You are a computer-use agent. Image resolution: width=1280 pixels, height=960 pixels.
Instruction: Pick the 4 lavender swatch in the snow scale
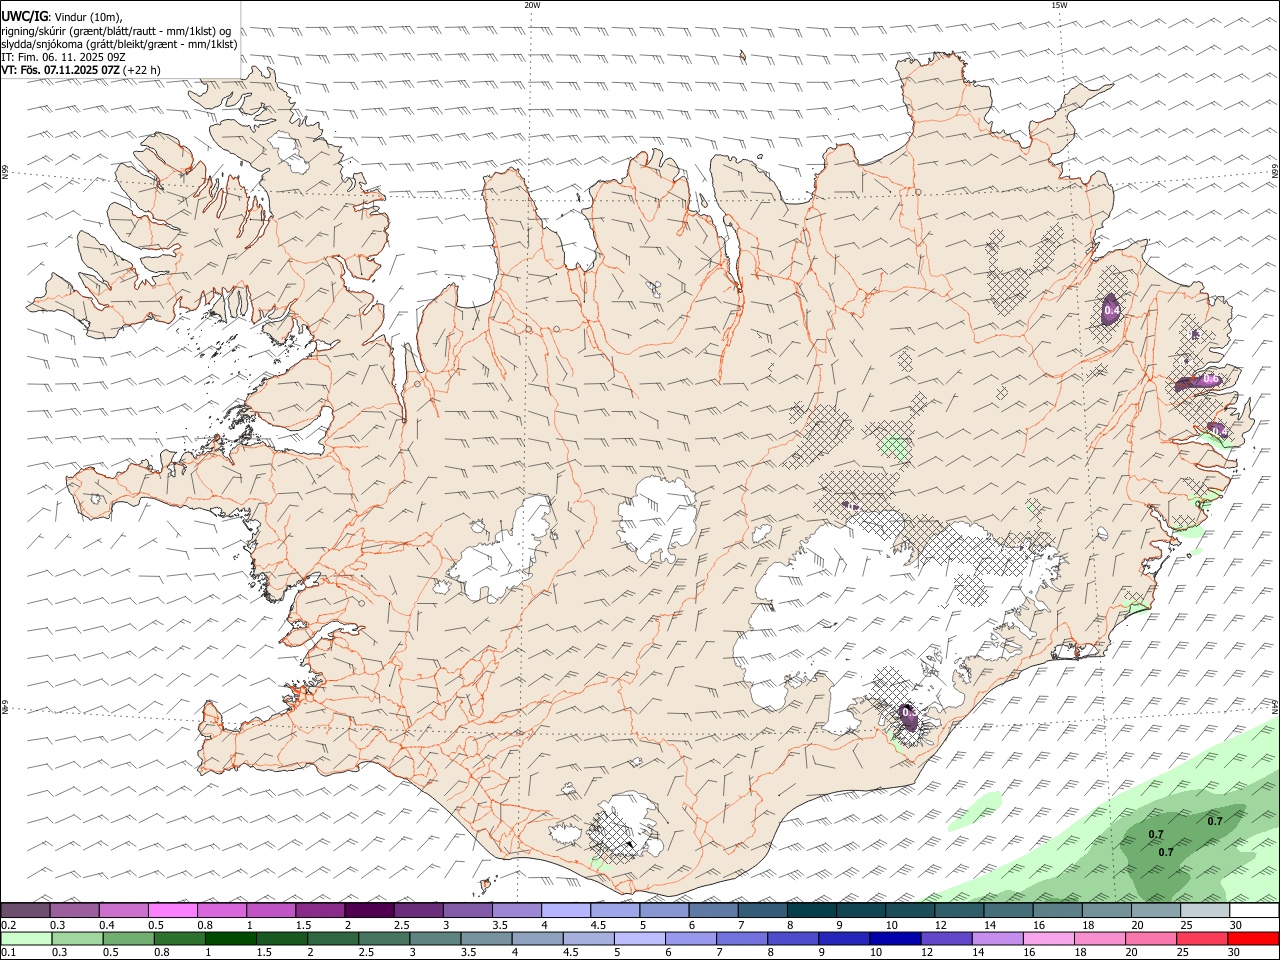[x=566, y=910]
